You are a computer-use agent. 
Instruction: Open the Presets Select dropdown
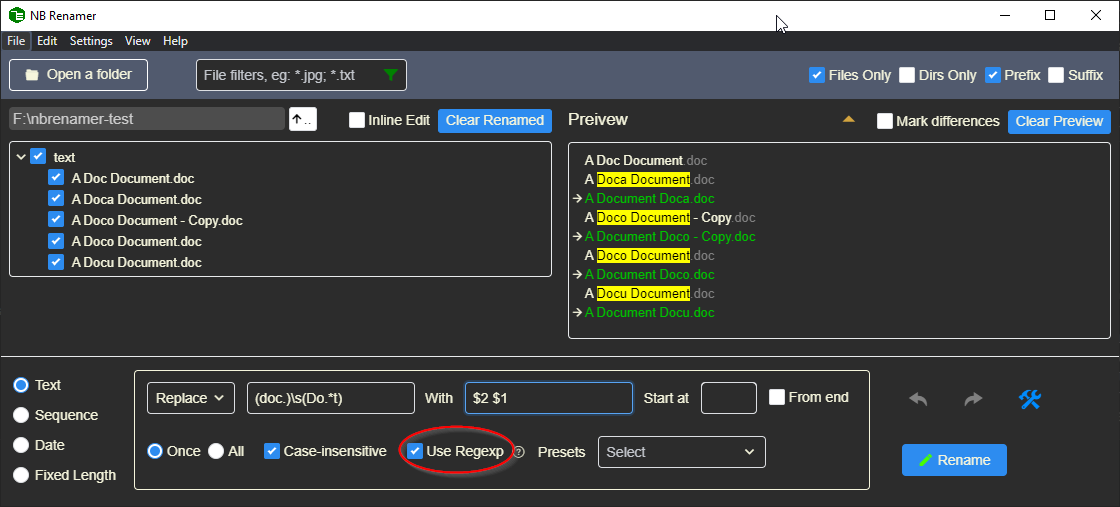(x=681, y=452)
